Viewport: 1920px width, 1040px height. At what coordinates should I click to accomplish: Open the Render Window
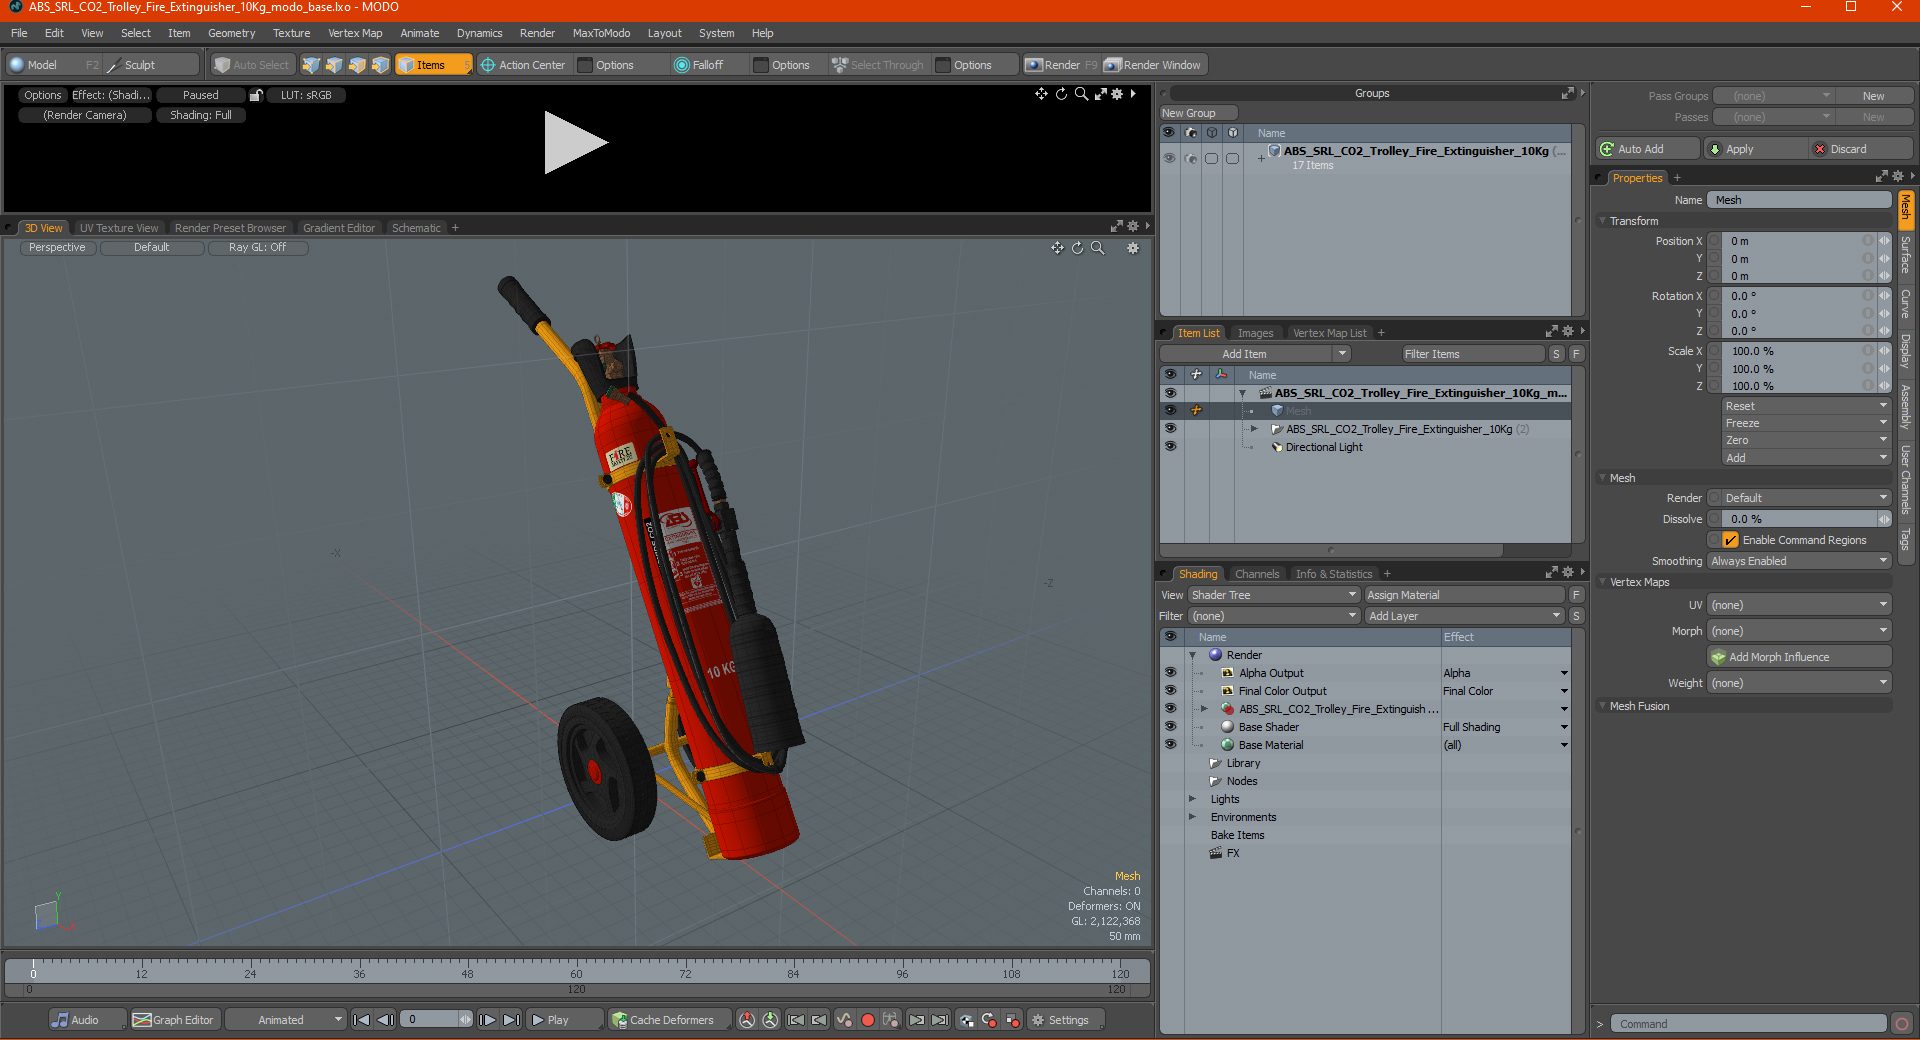1153,65
